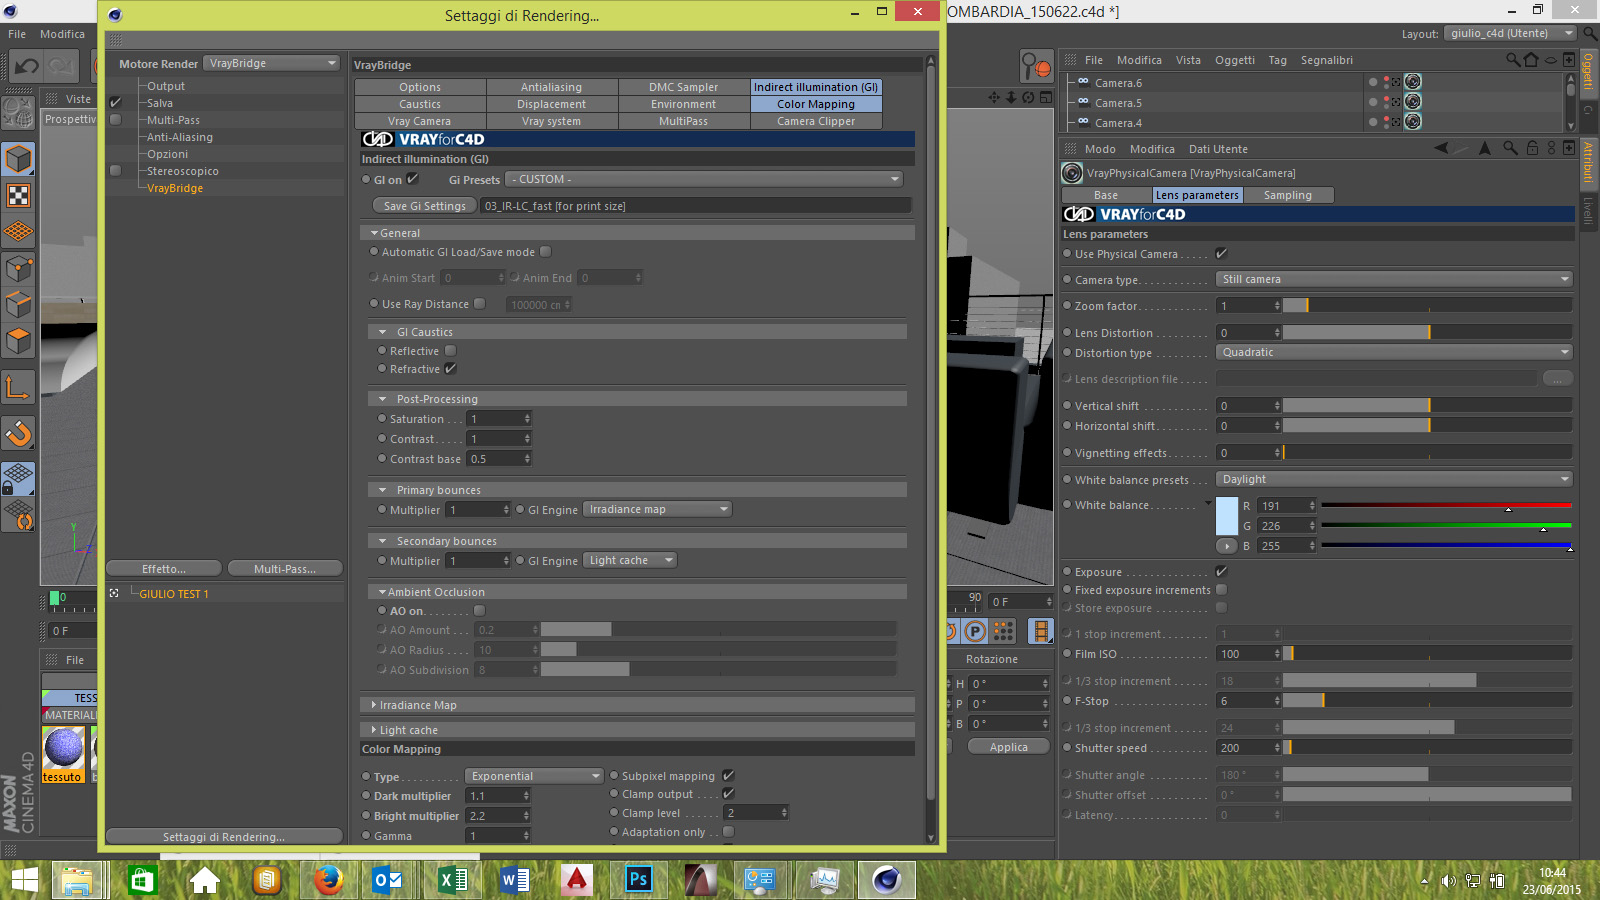Image resolution: width=1600 pixels, height=900 pixels.
Task: Toggle Subpixel mapping checkbox
Action: [729, 775]
